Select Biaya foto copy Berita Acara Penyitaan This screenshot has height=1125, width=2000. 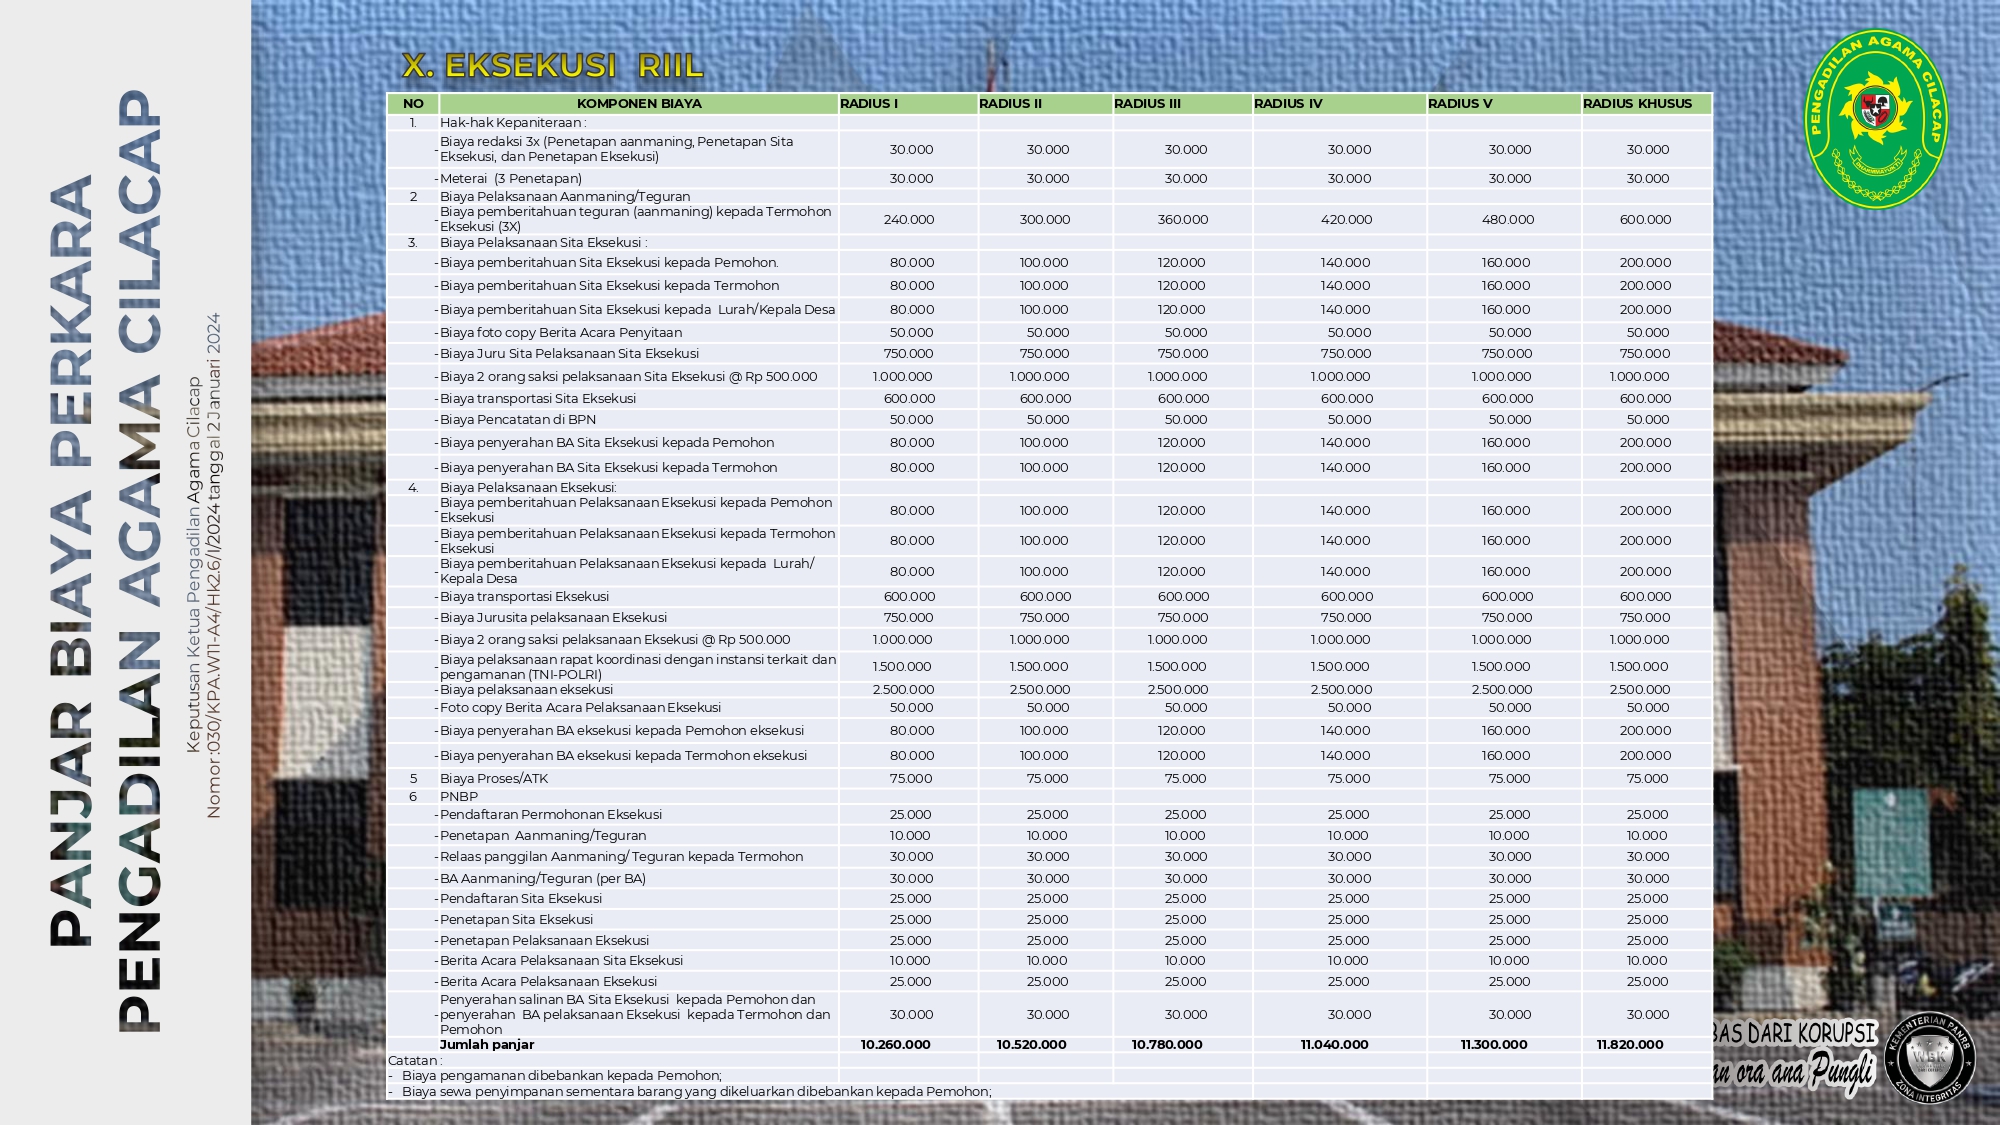561,332
